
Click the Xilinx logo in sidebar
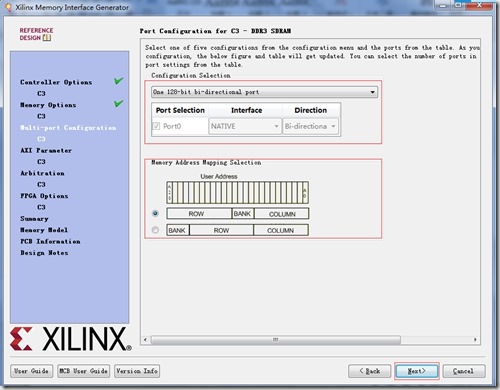click(x=71, y=339)
